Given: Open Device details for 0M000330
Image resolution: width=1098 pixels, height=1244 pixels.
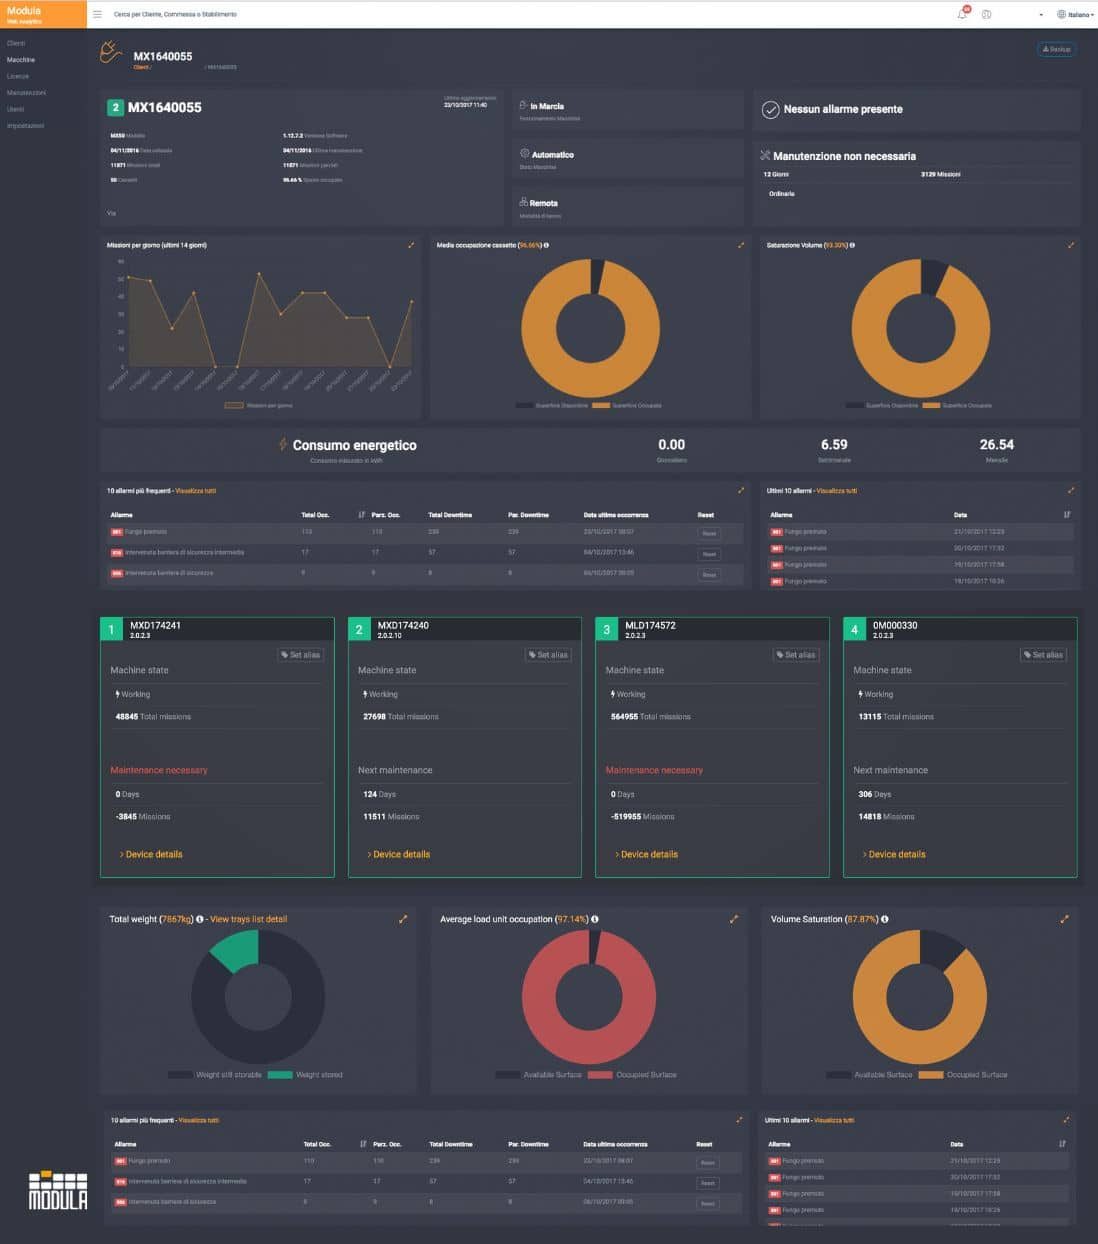Looking at the screenshot, I should click(894, 854).
